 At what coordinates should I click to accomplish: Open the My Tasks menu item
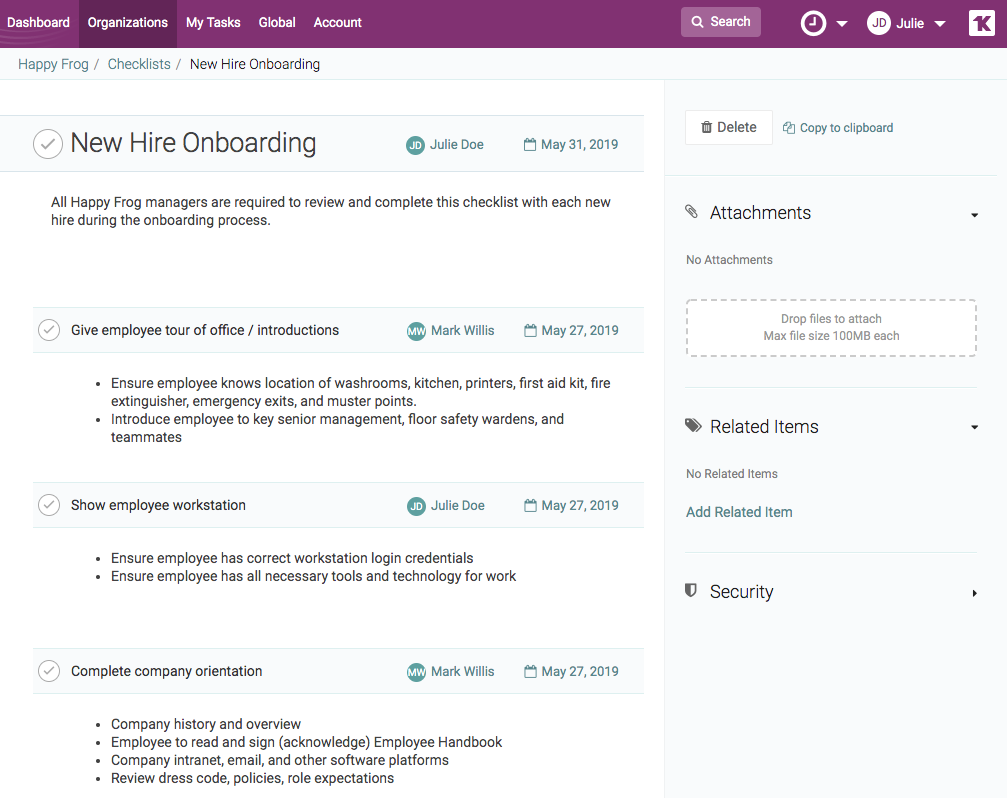213,23
